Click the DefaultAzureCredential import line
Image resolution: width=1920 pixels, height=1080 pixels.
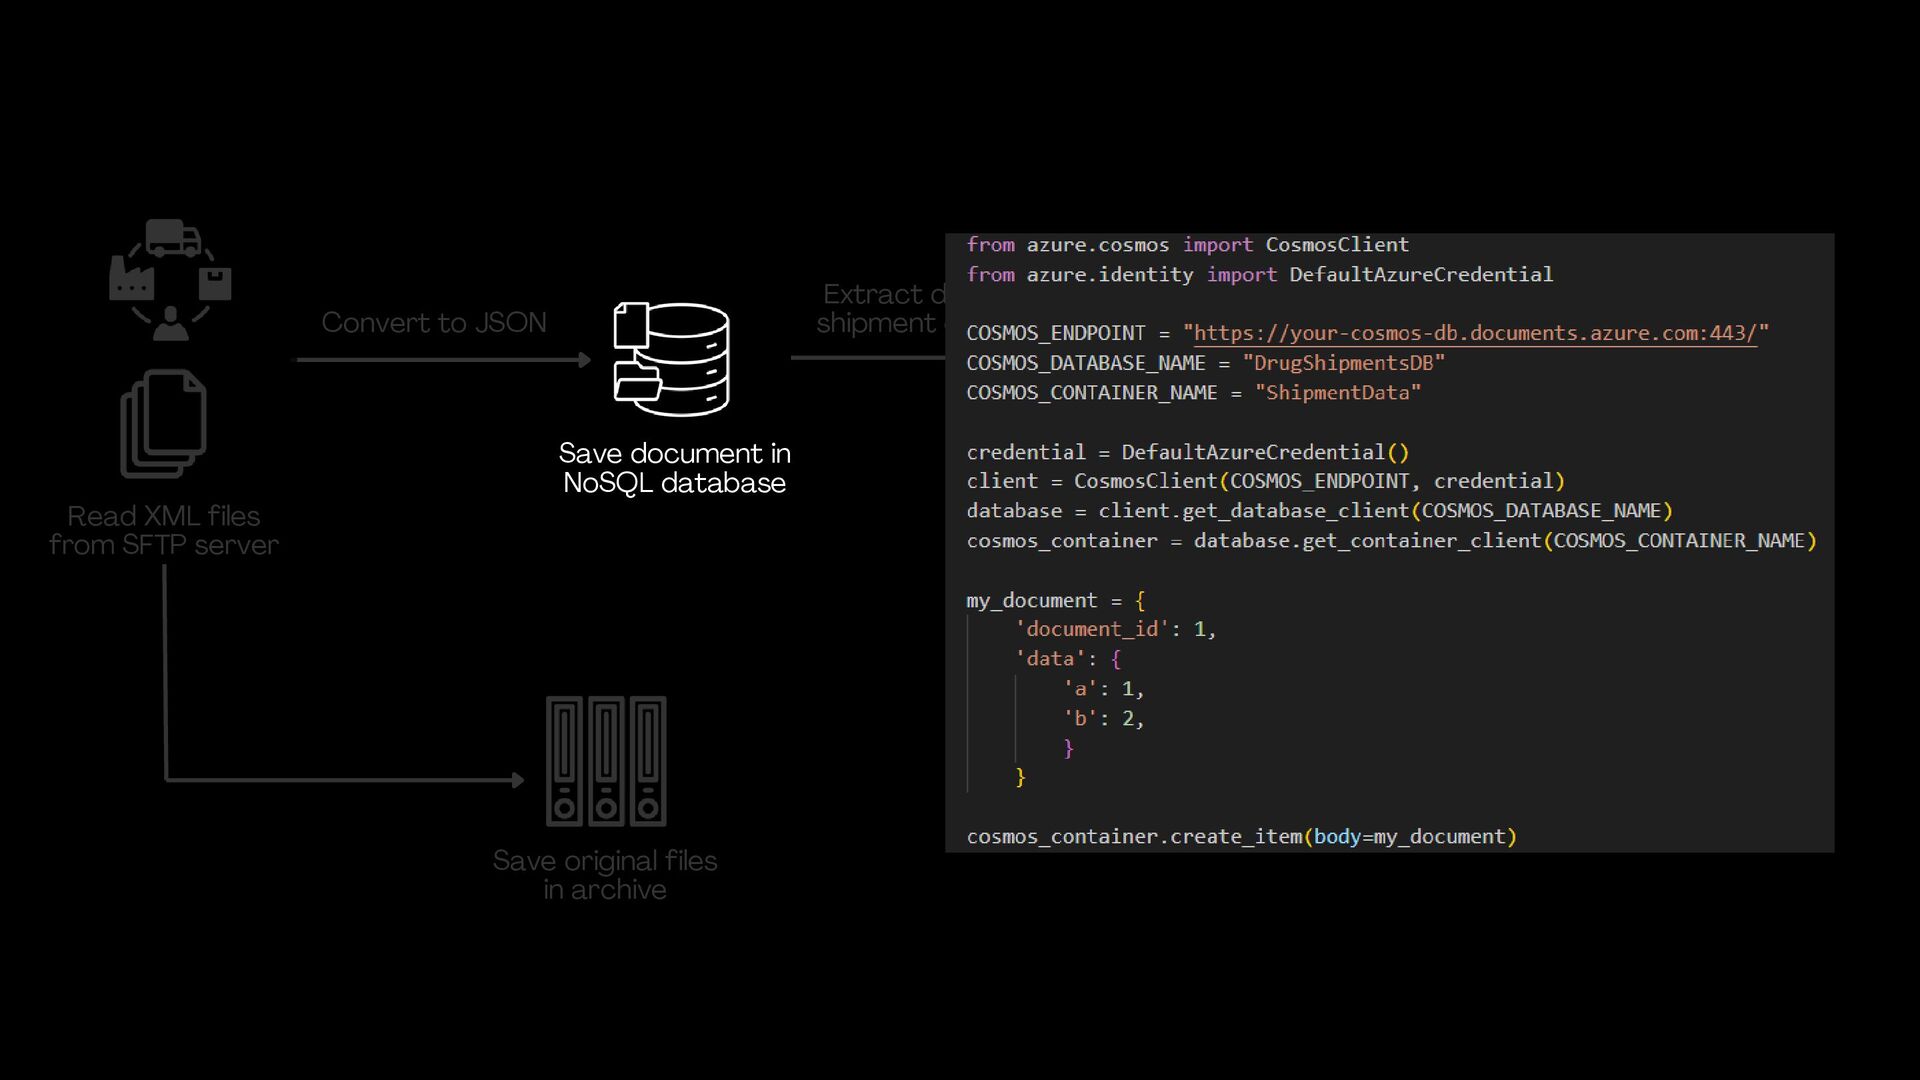(1259, 274)
